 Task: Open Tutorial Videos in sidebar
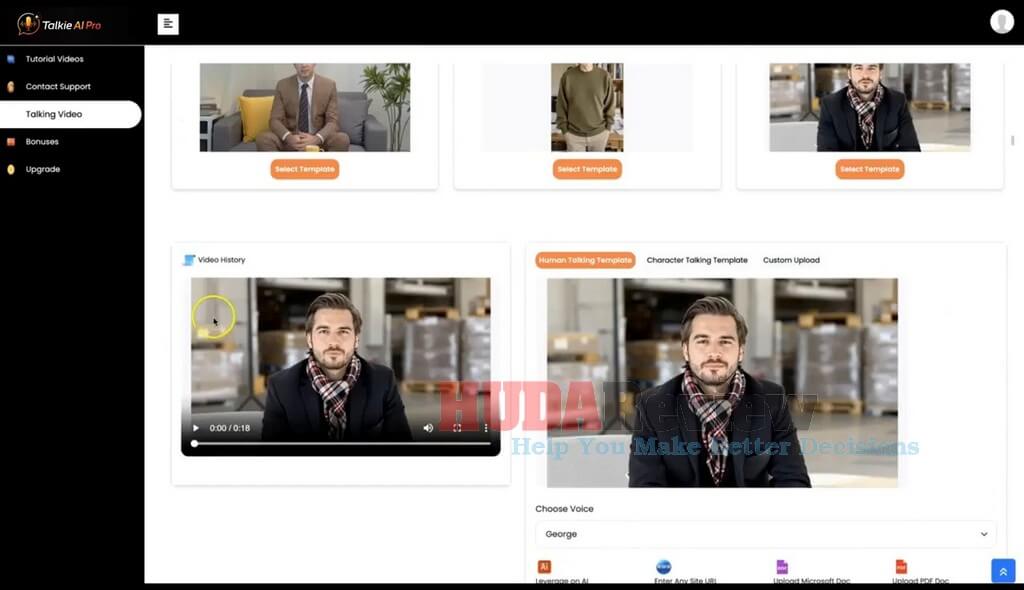(x=54, y=59)
